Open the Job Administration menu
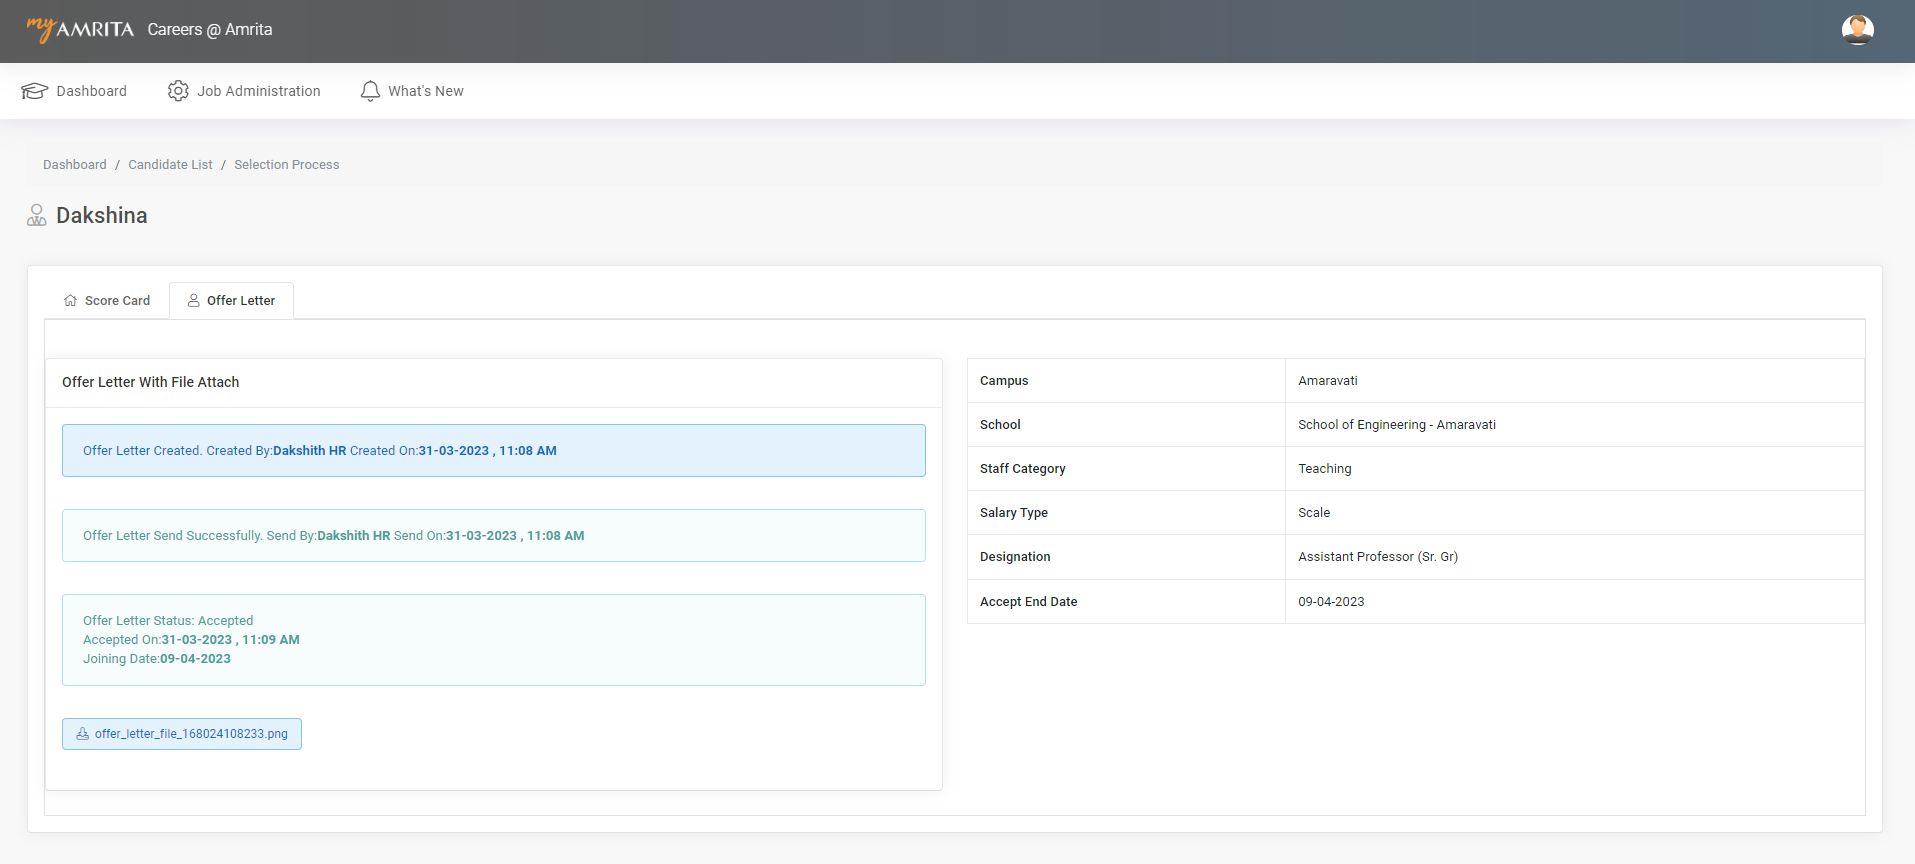This screenshot has width=1915, height=864. point(258,91)
